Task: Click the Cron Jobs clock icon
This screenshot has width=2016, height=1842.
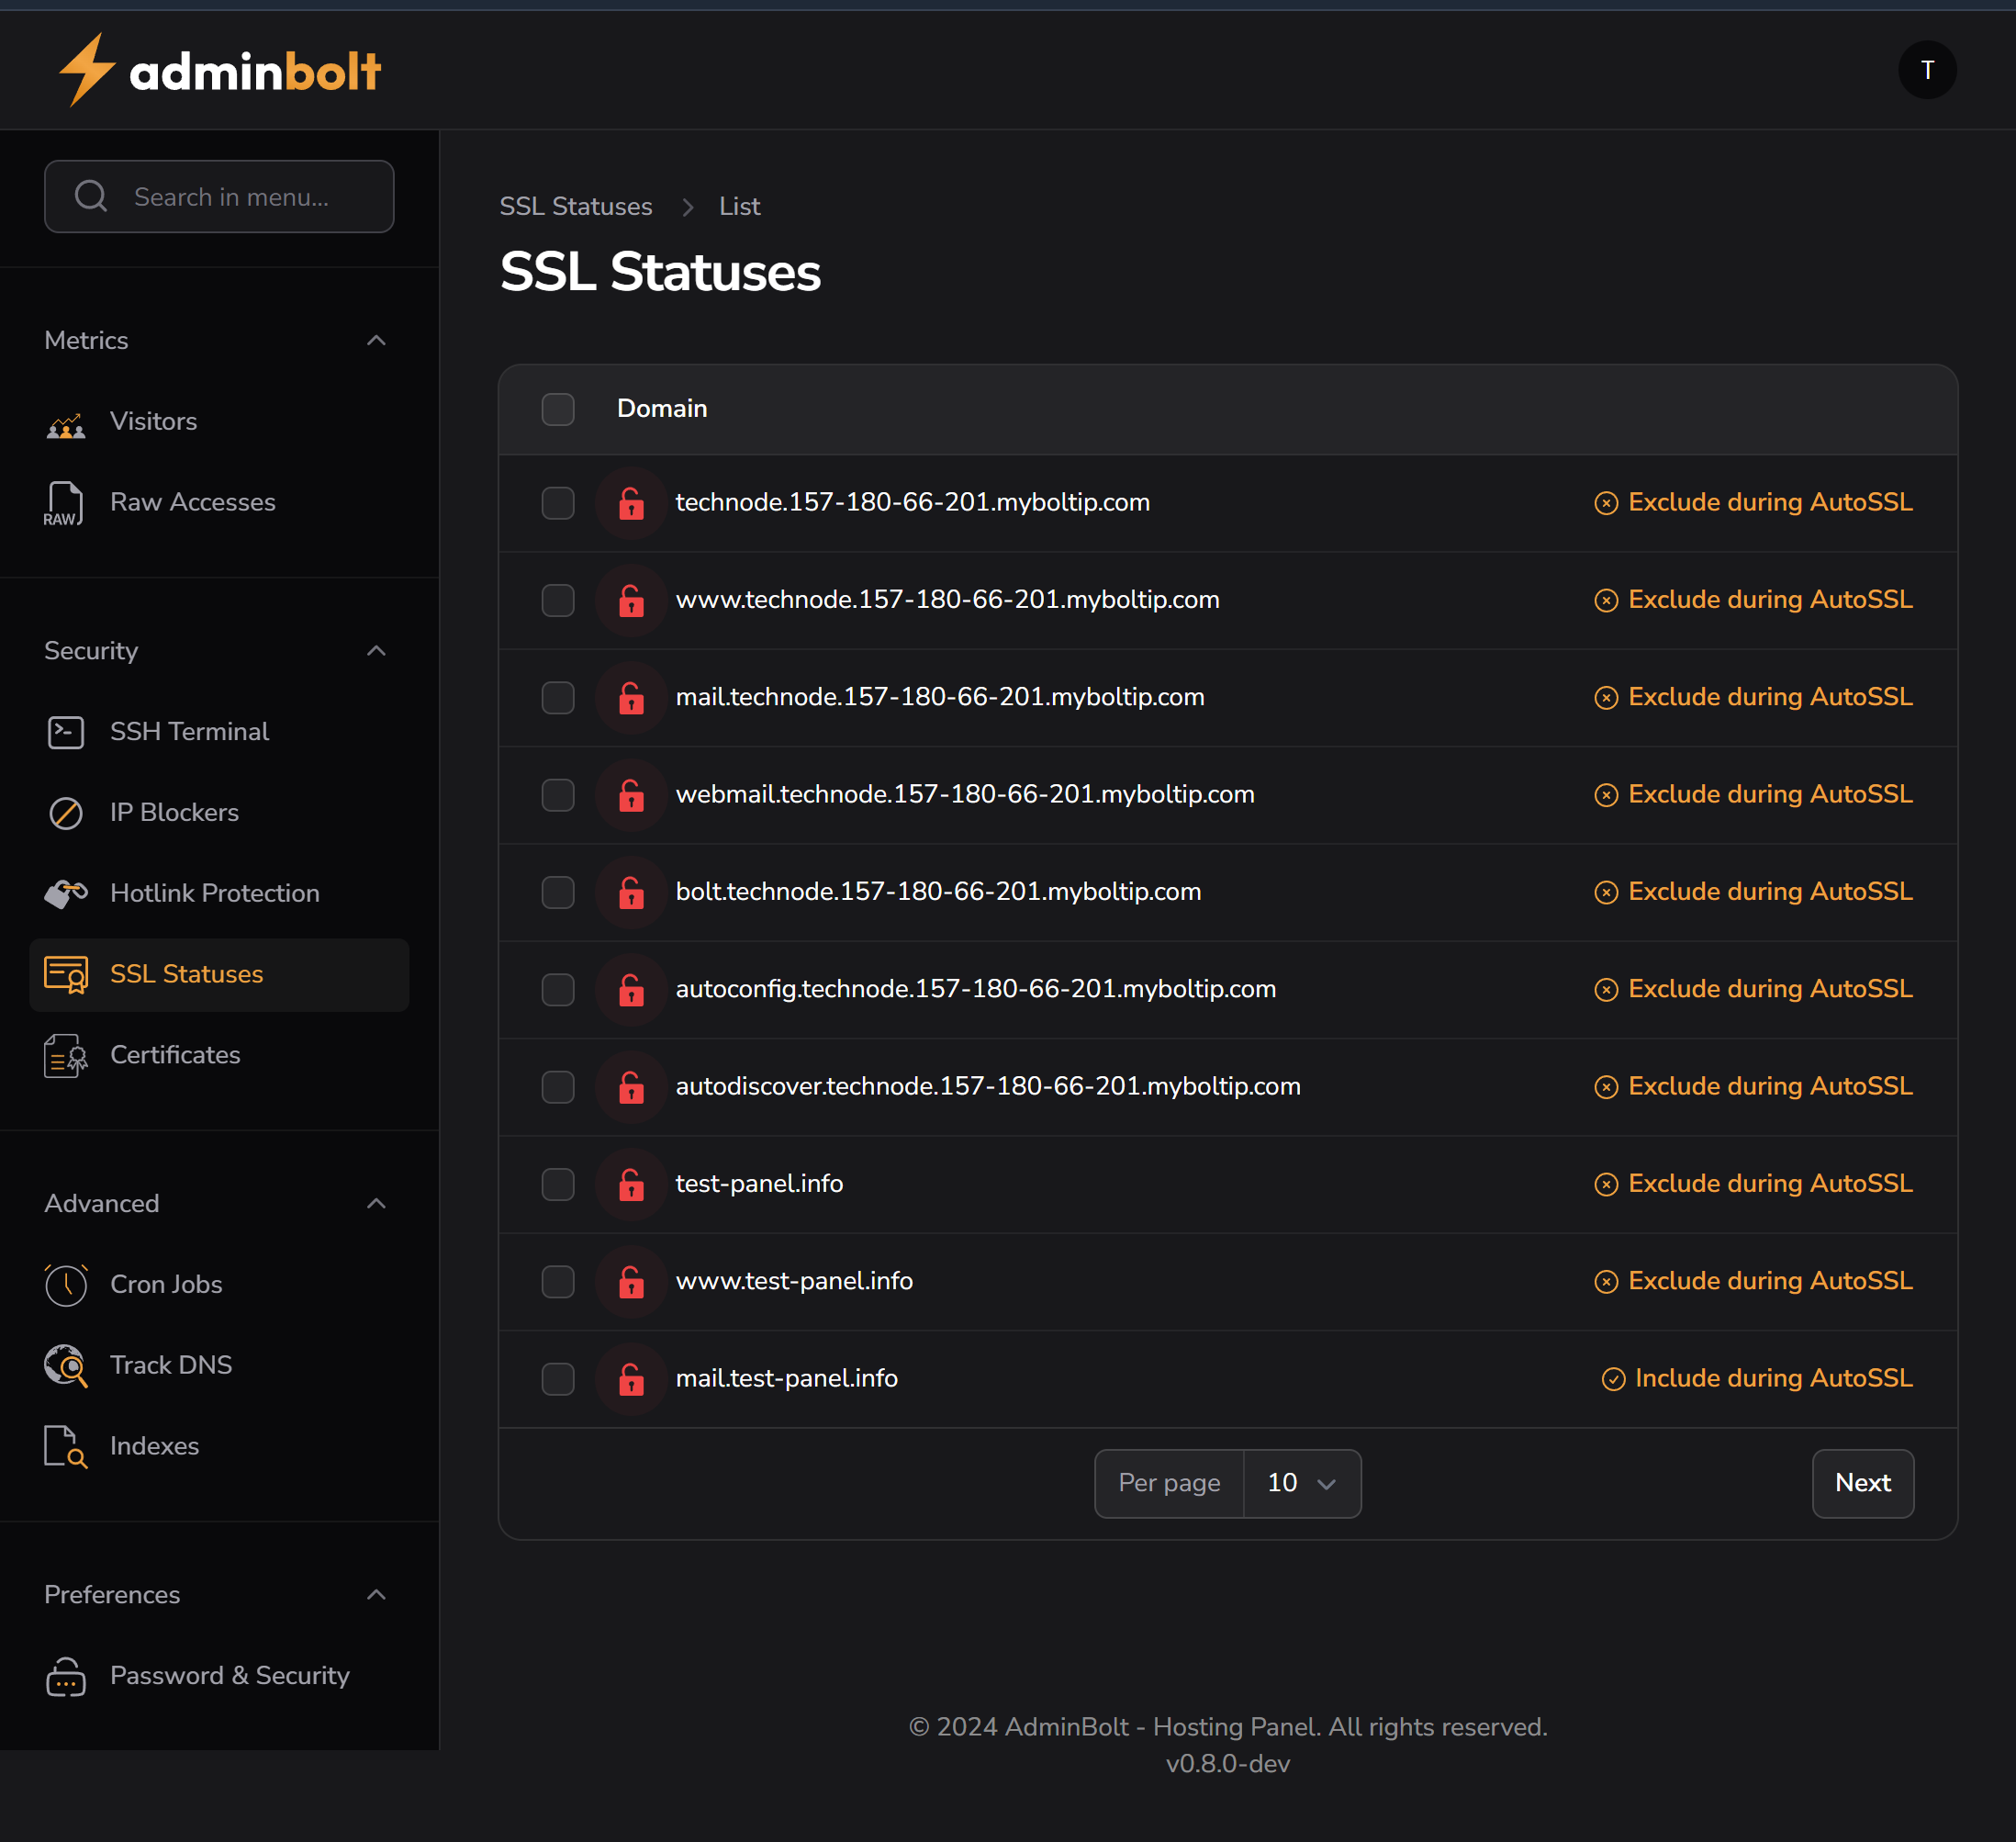Action: [x=65, y=1284]
